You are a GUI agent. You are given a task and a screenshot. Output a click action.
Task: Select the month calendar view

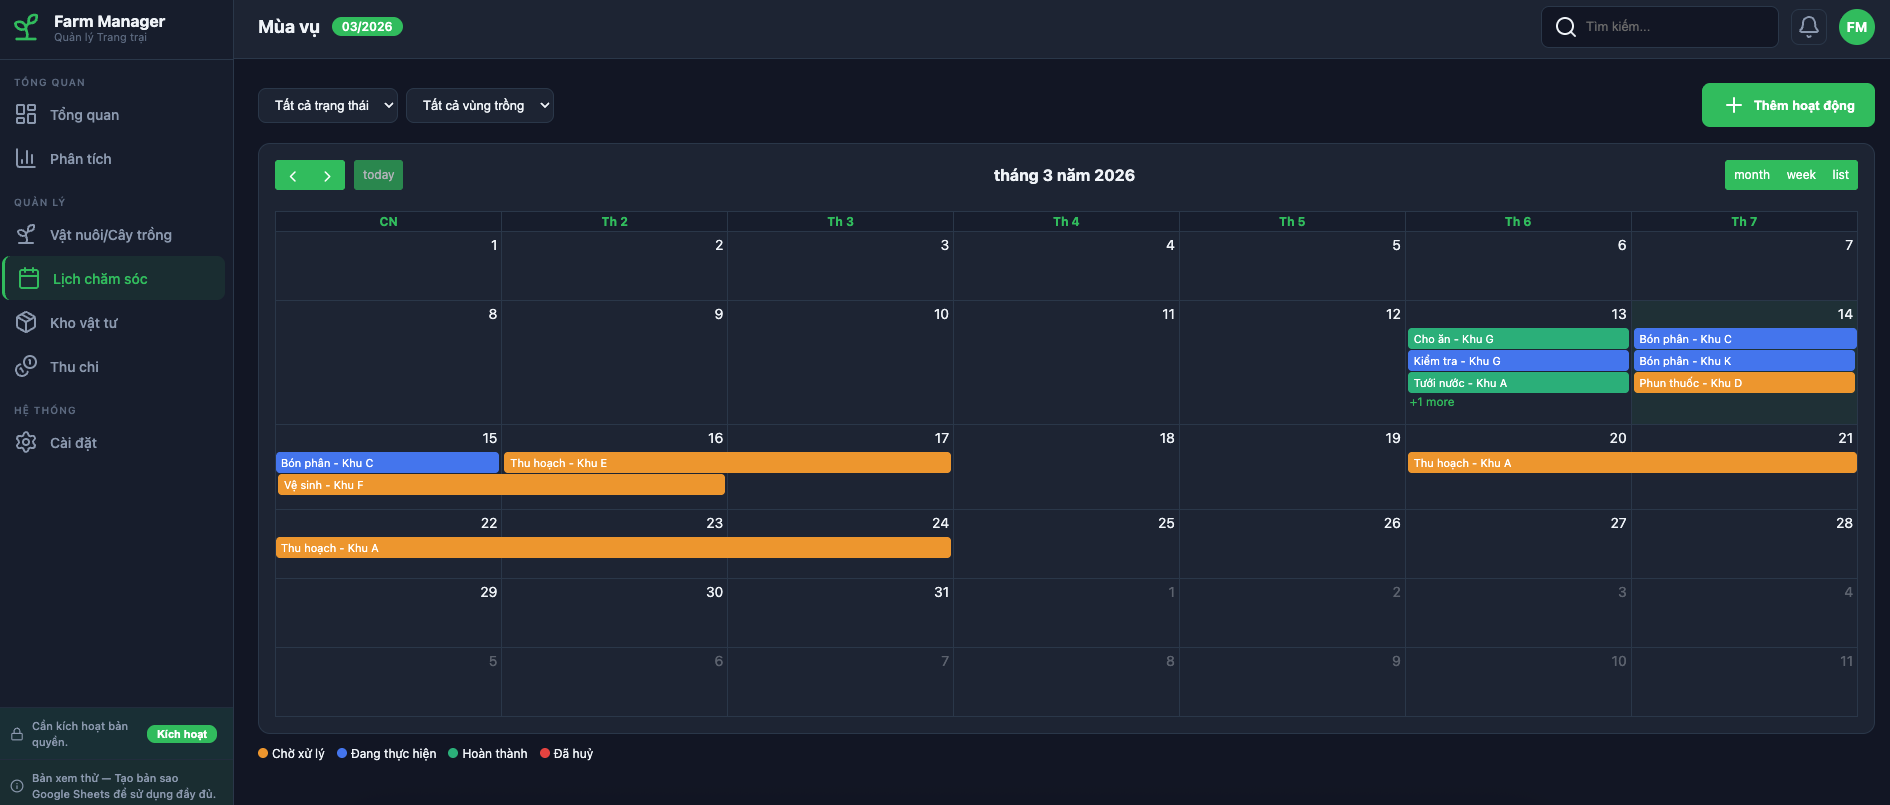pyautogui.click(x=1751, y=175)
